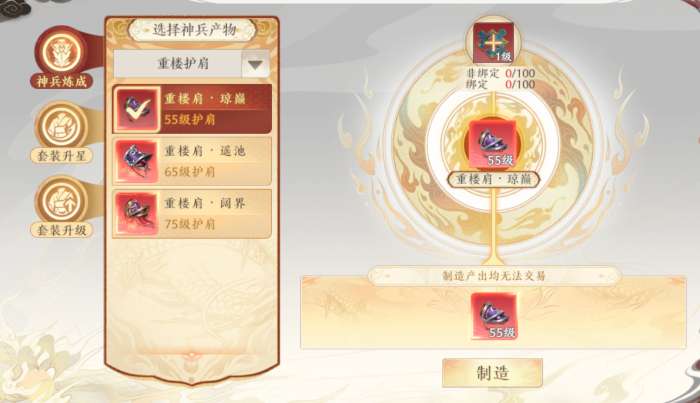This screenshot has width=700, height=403.
Task: Click the 重楼肩·阆界 item icon
Action: pyautogui.click(x=136, y=214)
